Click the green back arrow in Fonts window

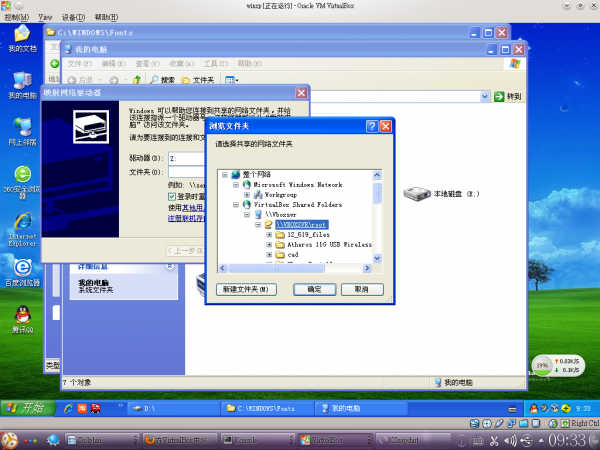pos(55,64)
